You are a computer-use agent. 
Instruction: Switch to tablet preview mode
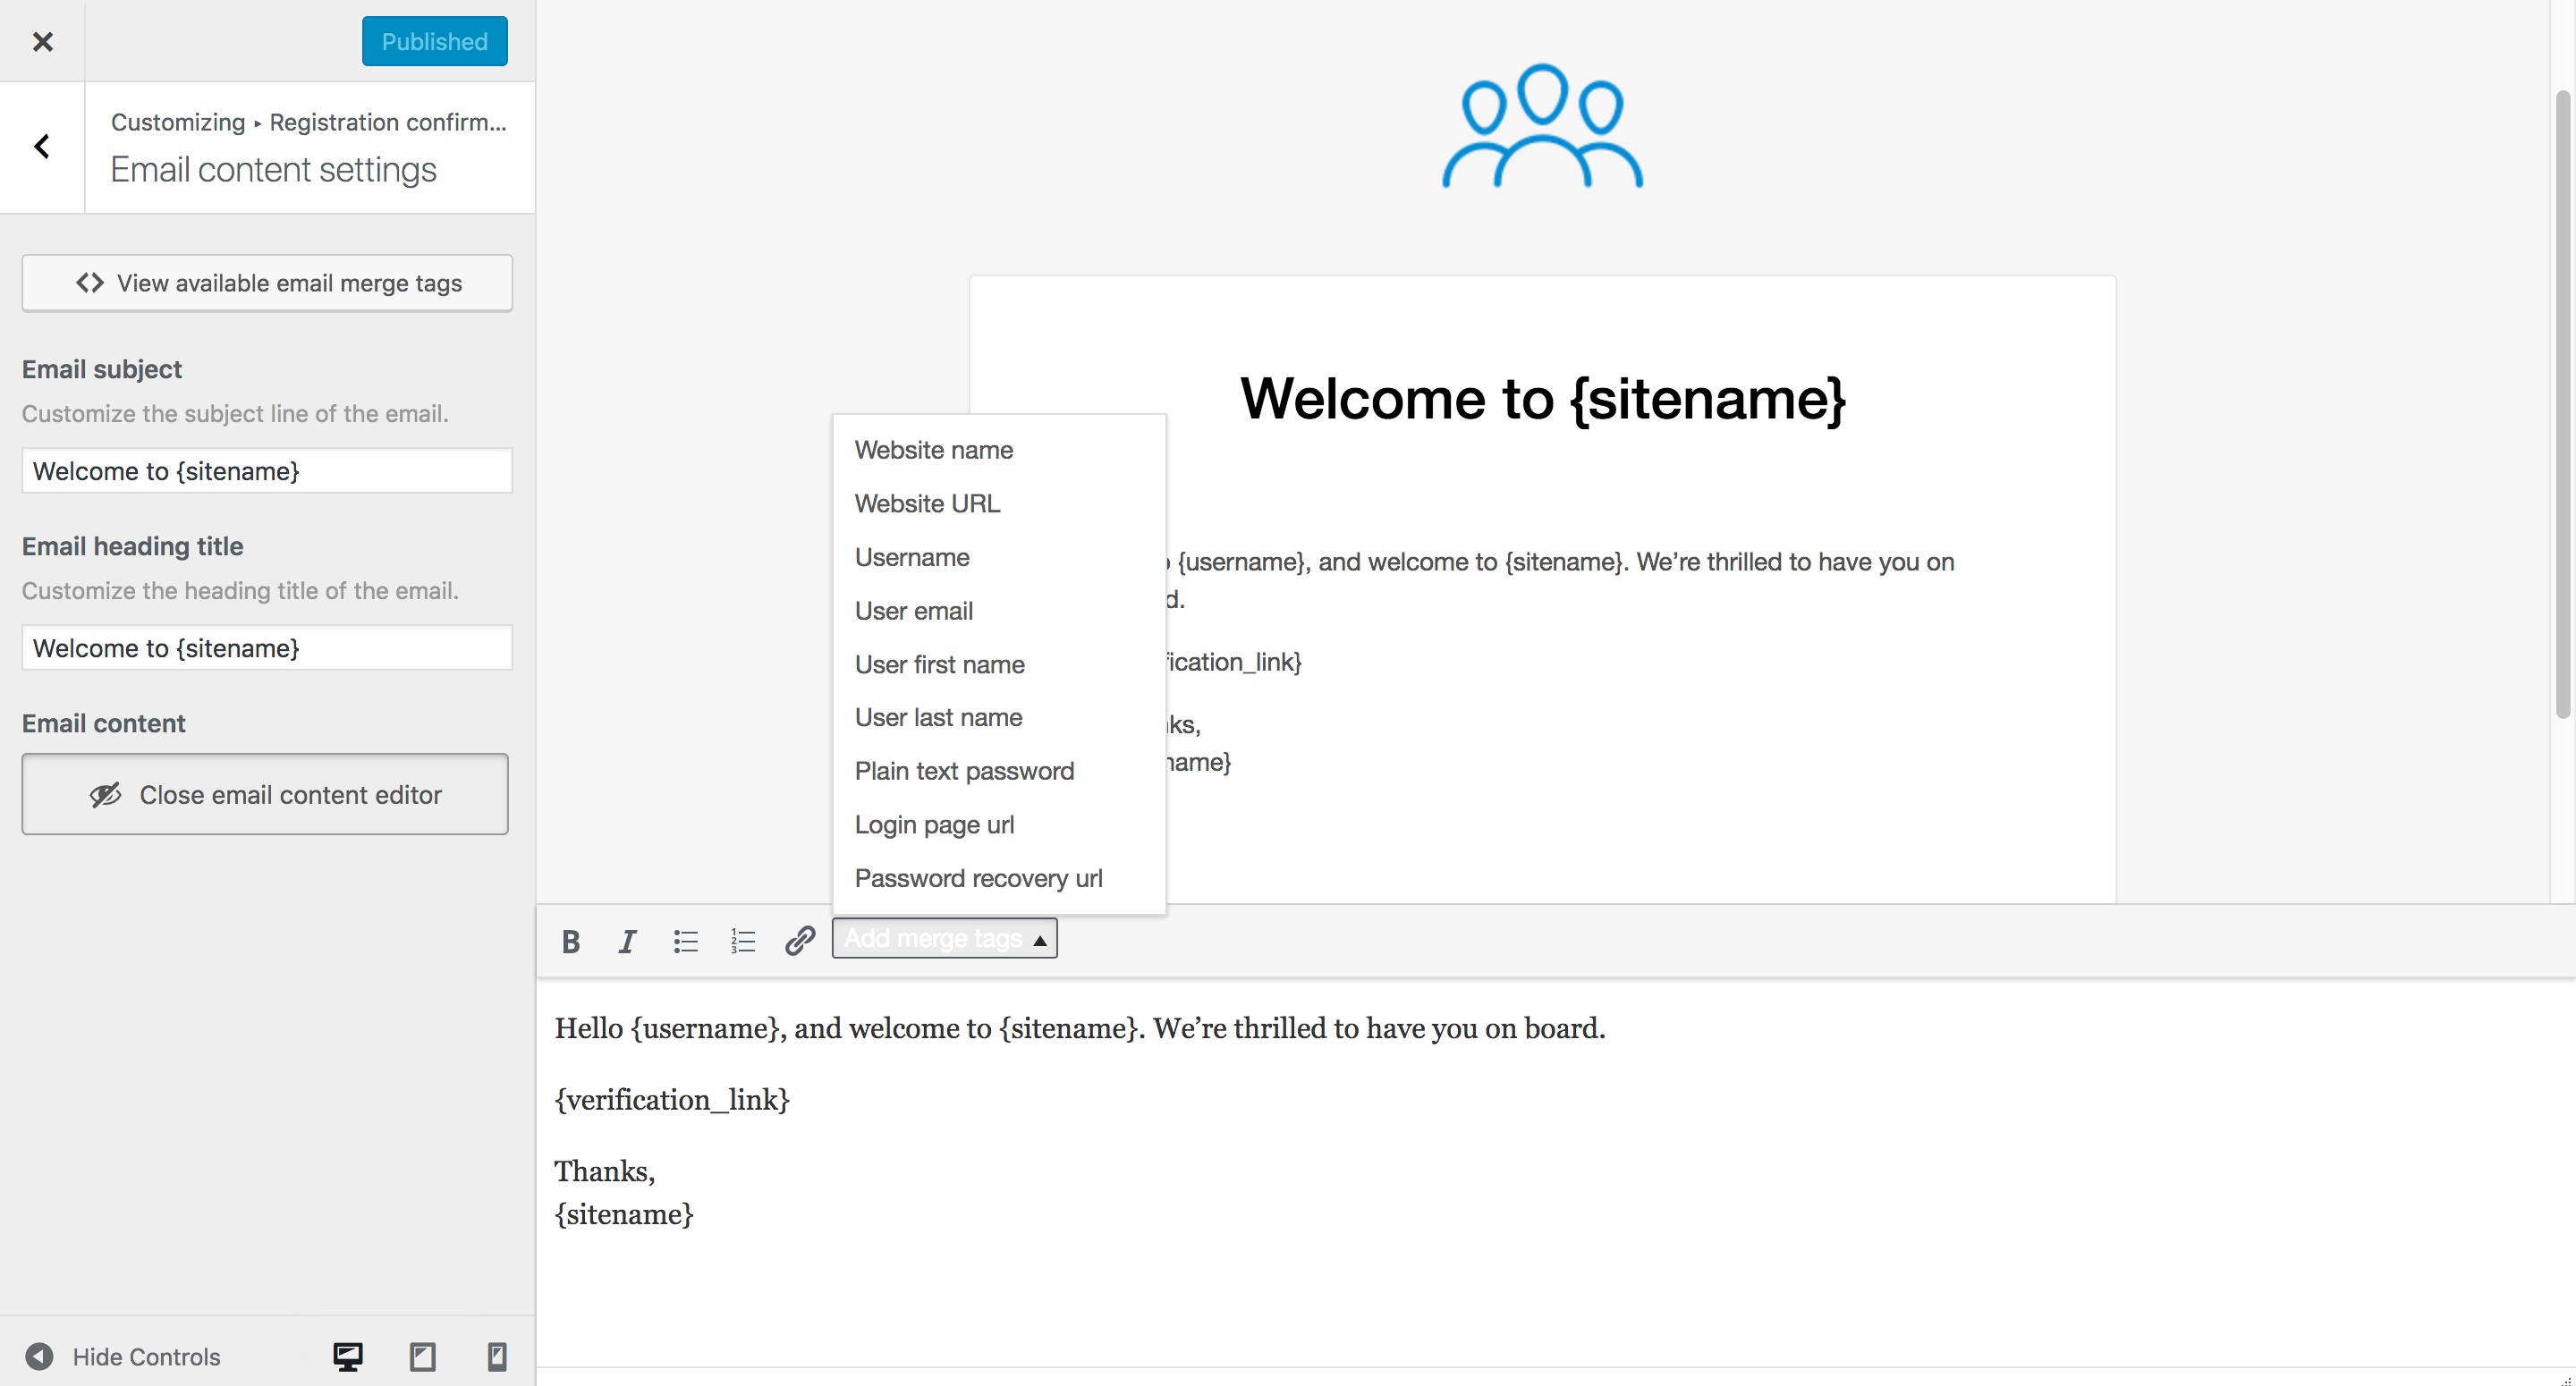point(422,1357)
